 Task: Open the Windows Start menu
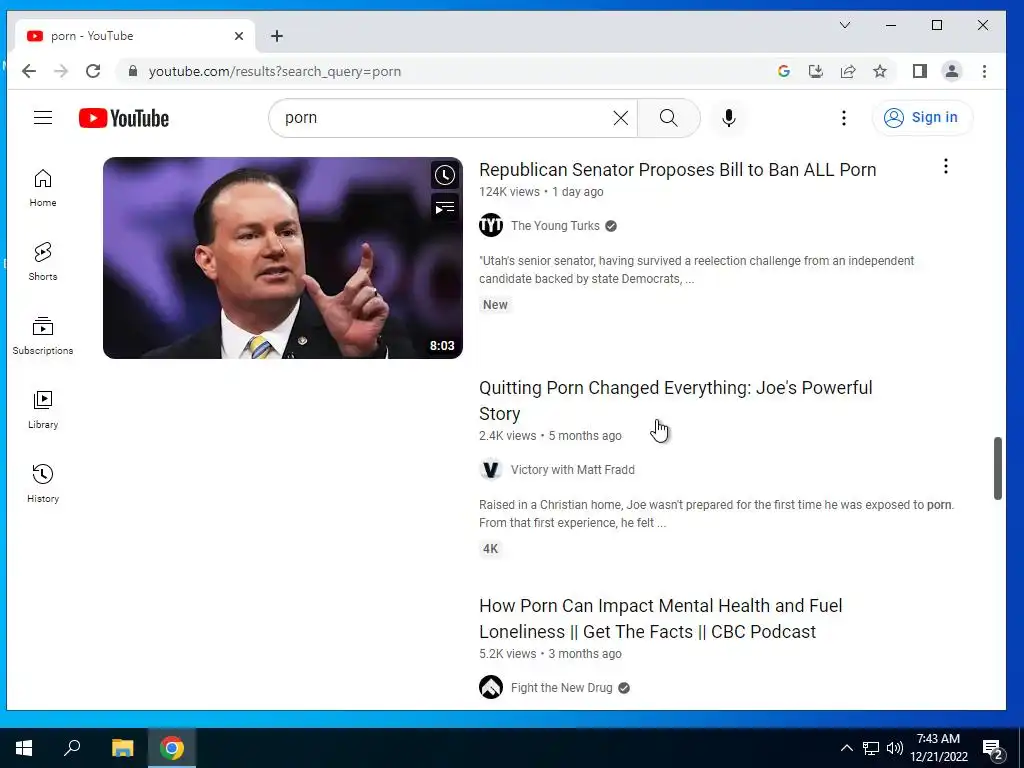click(x=24, y=748)
